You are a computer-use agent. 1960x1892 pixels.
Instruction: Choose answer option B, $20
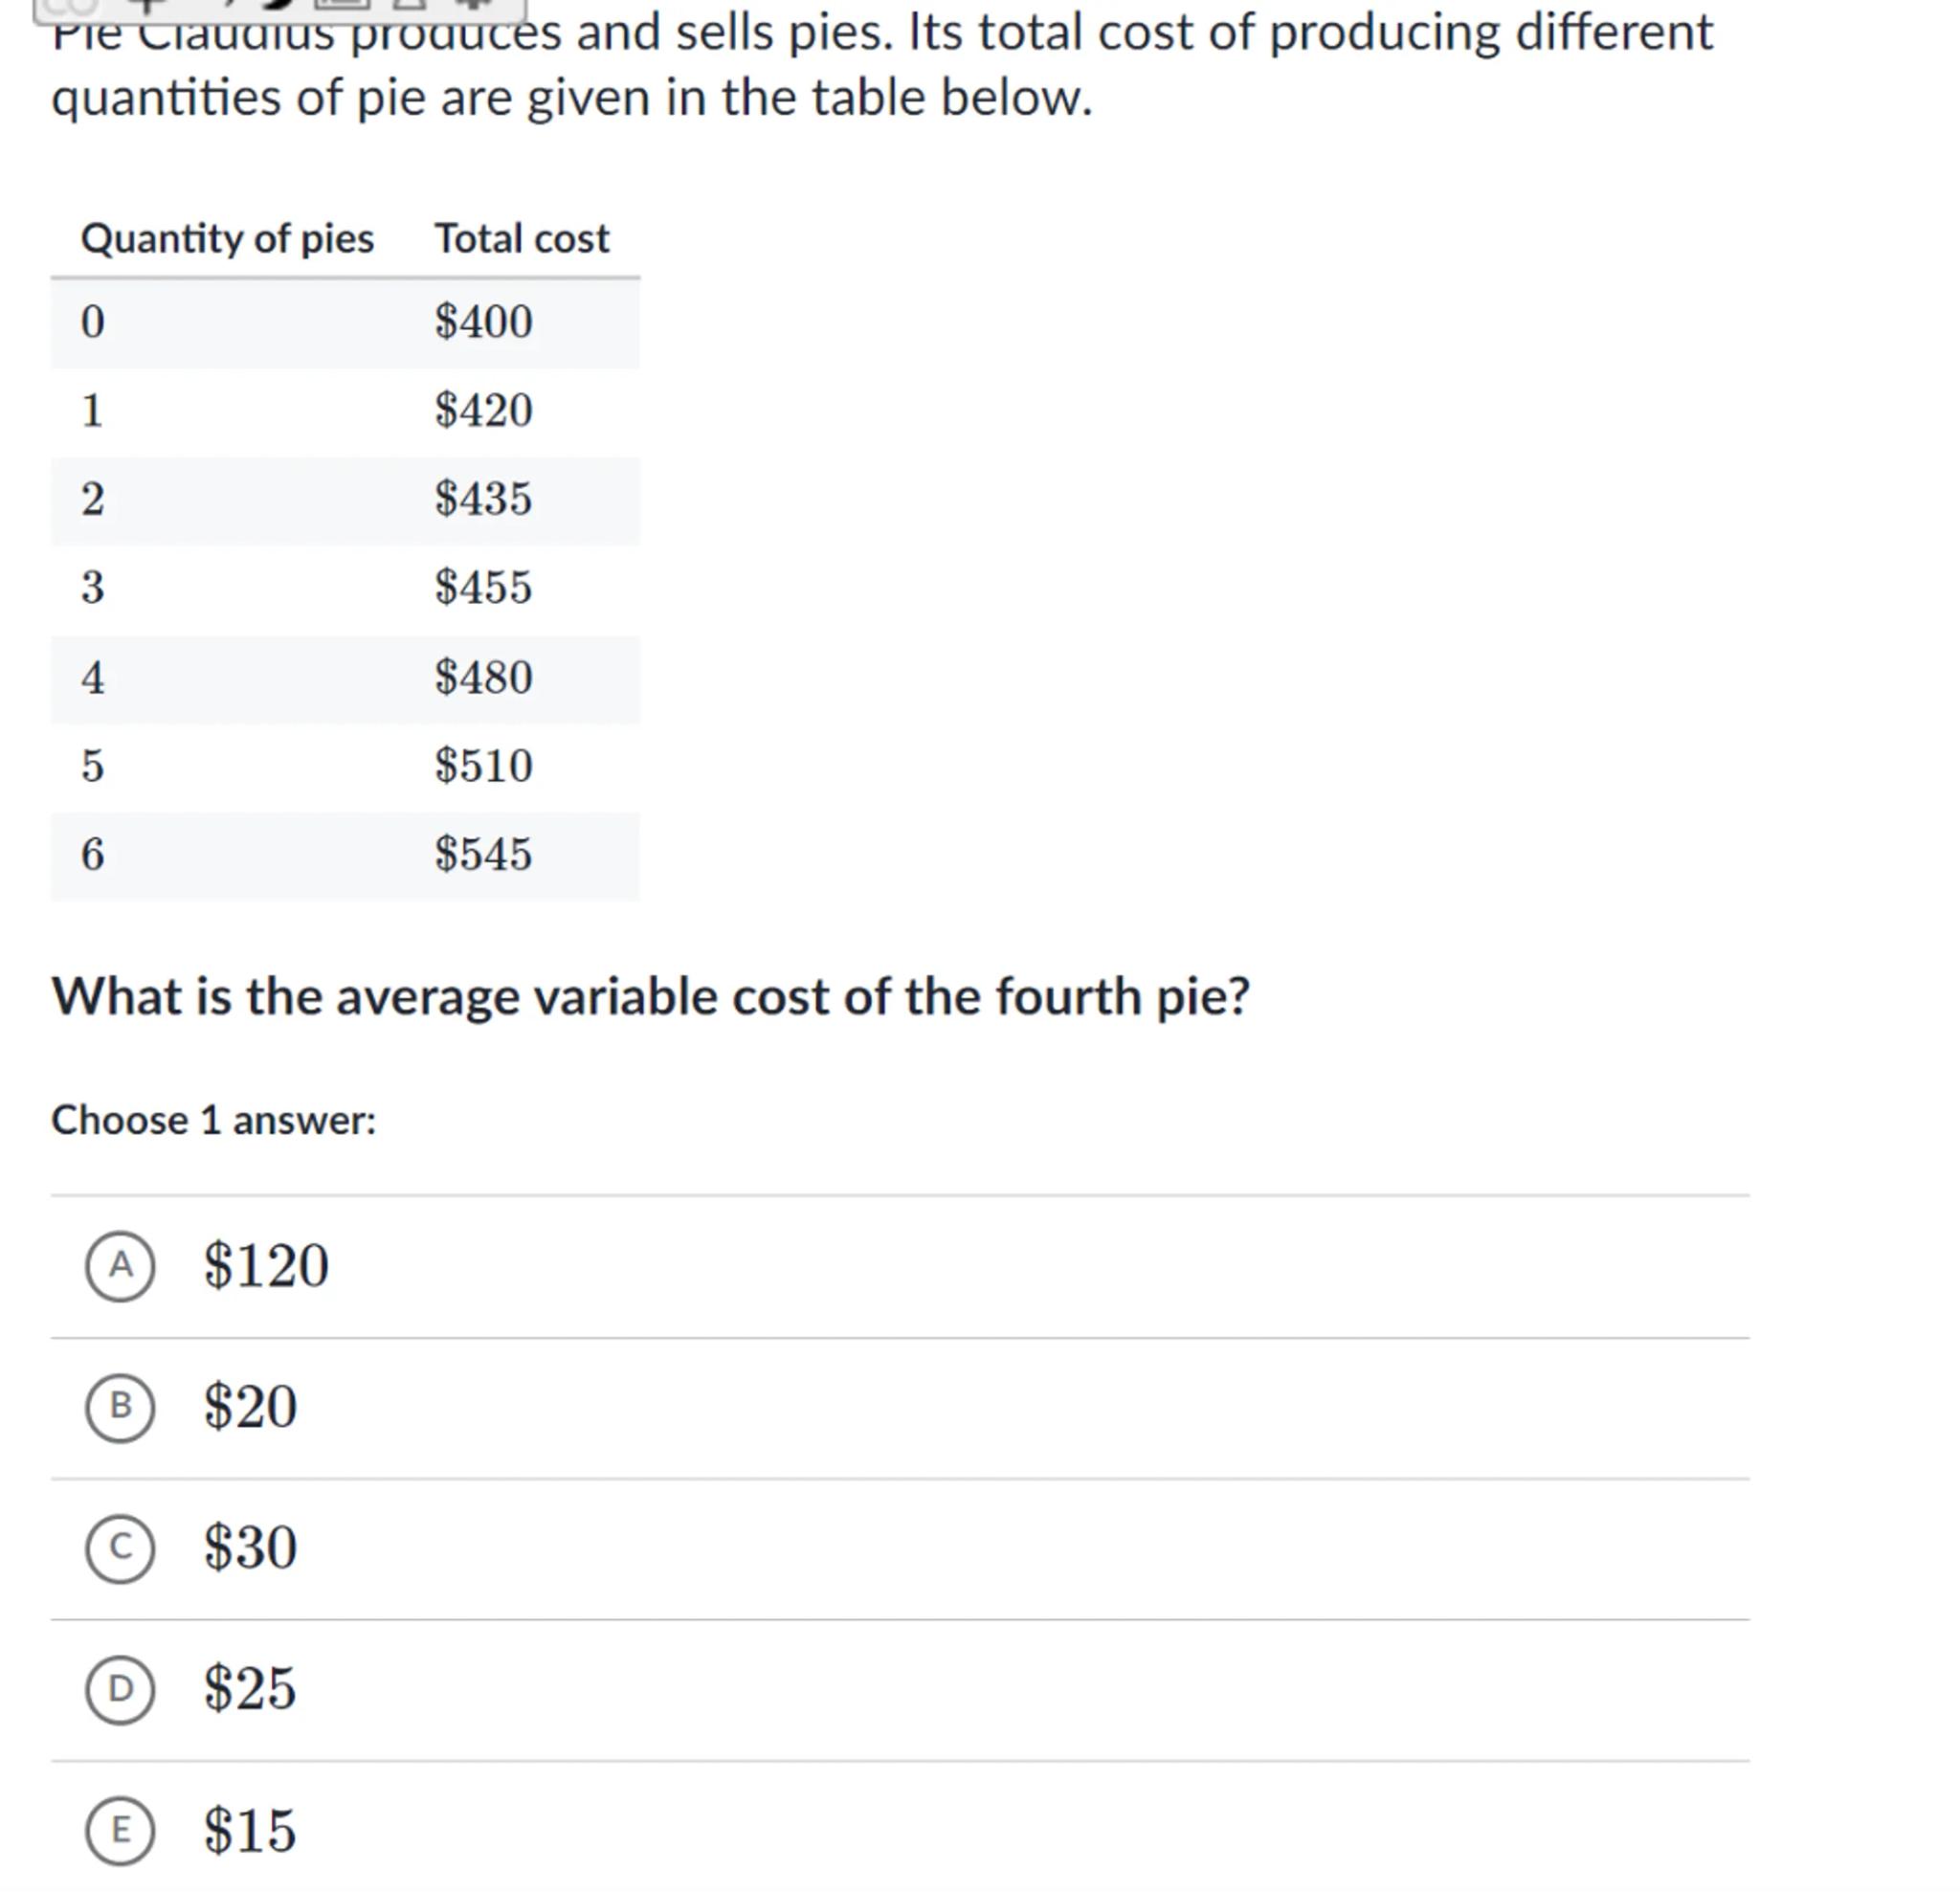point(120,1407)
